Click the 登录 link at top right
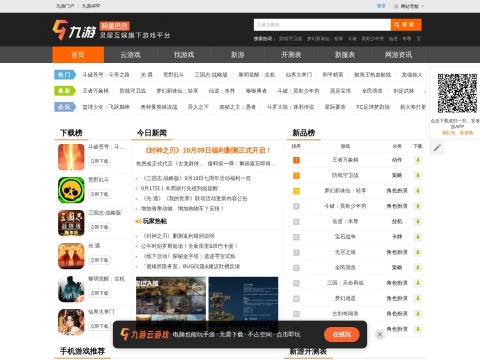This screenshot has width=480, height=360. 381,6
